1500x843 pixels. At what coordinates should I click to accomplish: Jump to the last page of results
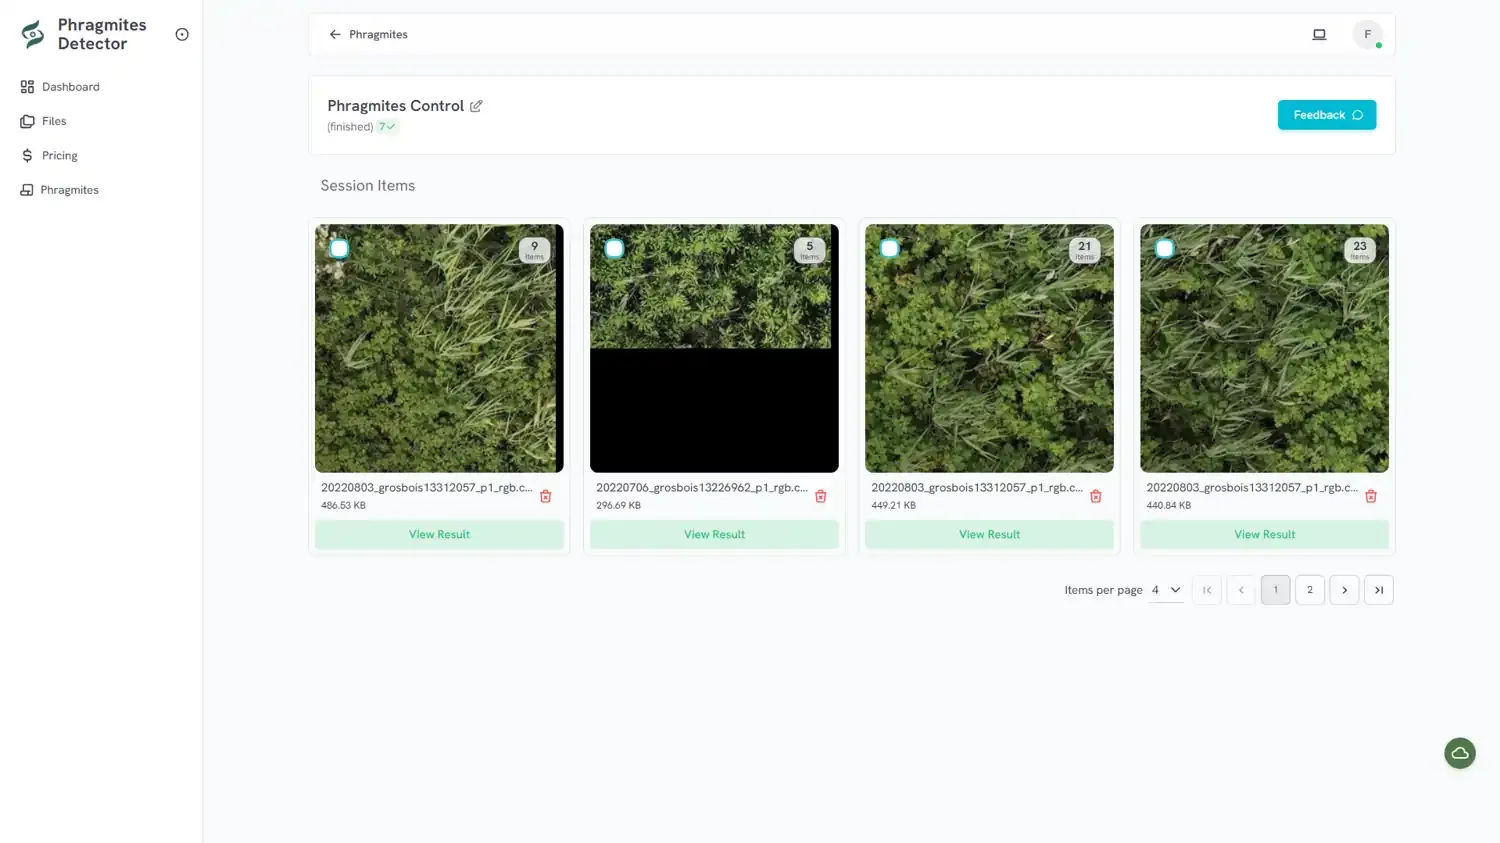[1378, 590]
